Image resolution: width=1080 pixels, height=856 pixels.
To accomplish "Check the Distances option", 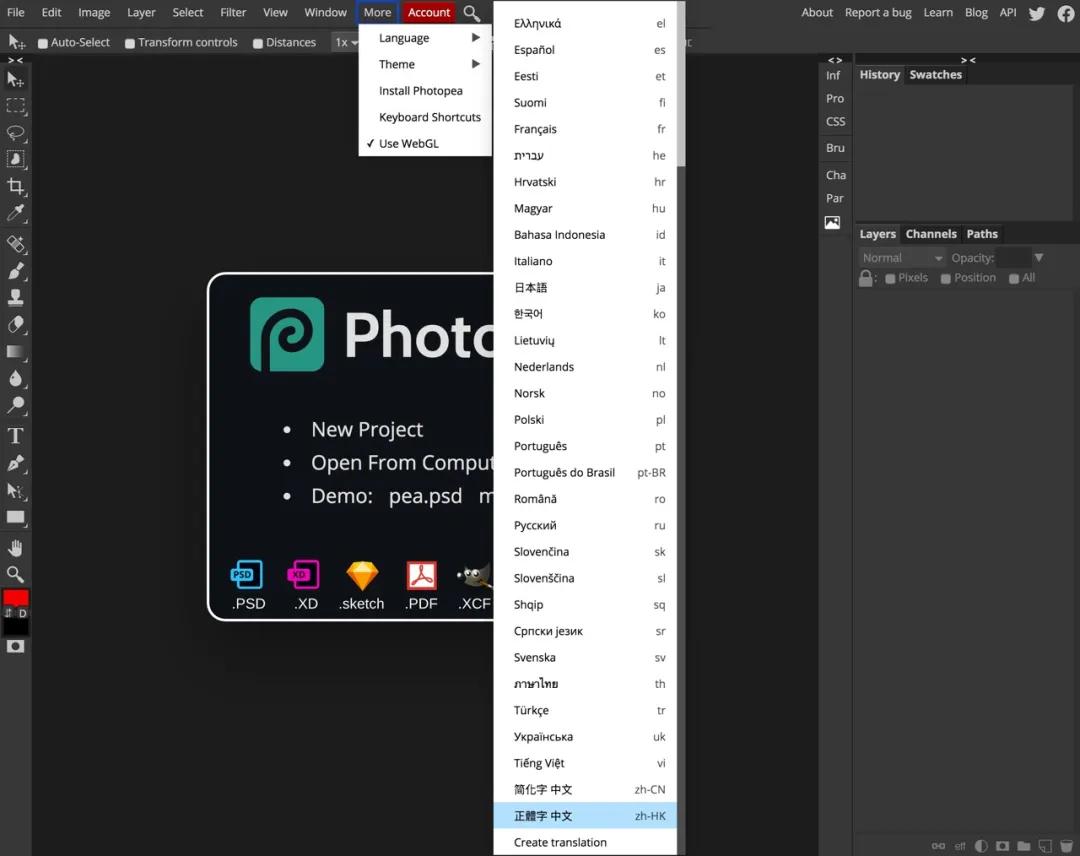I will (258, 43).
